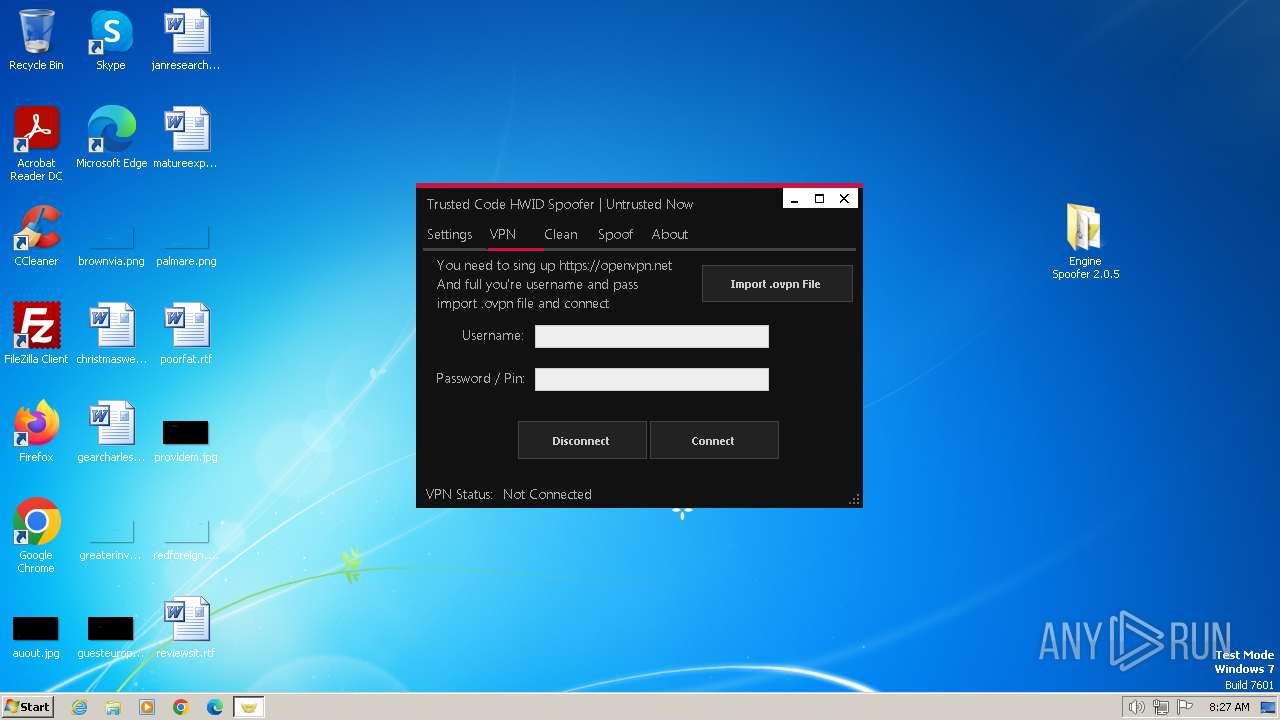Viewport: 1280px width, 720px height.
Task: Select the poorfat.rtf file icon
Action: 186,334
